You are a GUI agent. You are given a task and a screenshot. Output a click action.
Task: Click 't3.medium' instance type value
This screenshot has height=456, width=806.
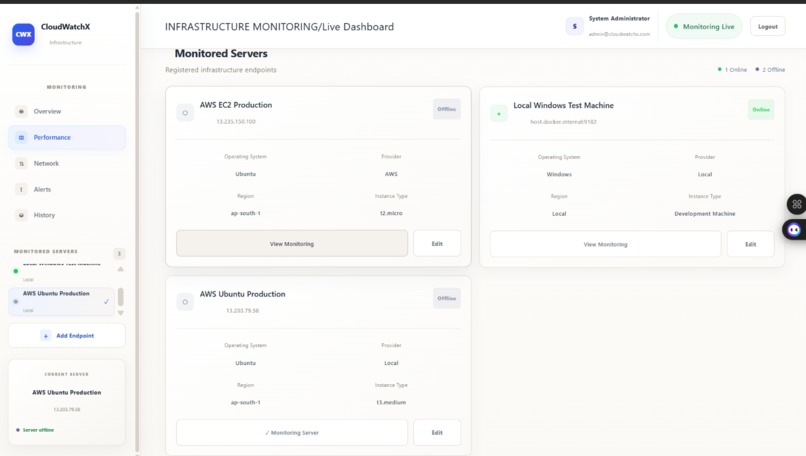tap(391, 402)
